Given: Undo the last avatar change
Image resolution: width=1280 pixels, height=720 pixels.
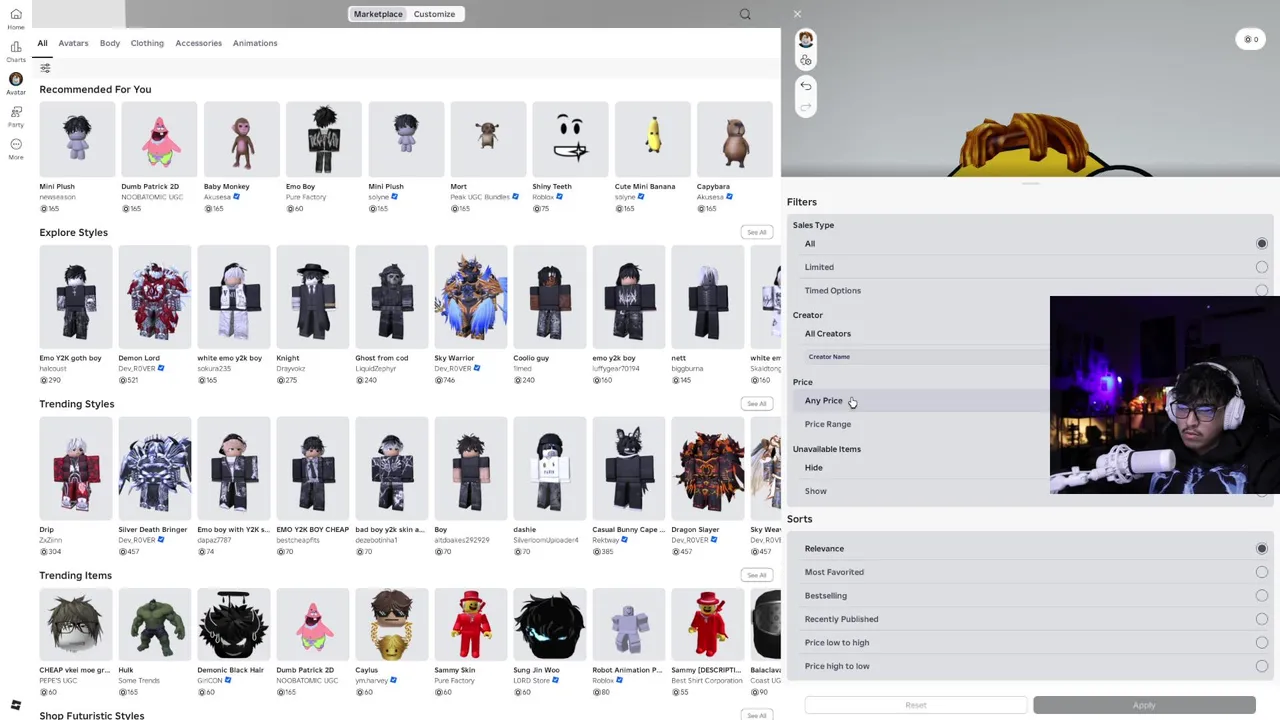Looking at the screenshot, I should [806, 86].
